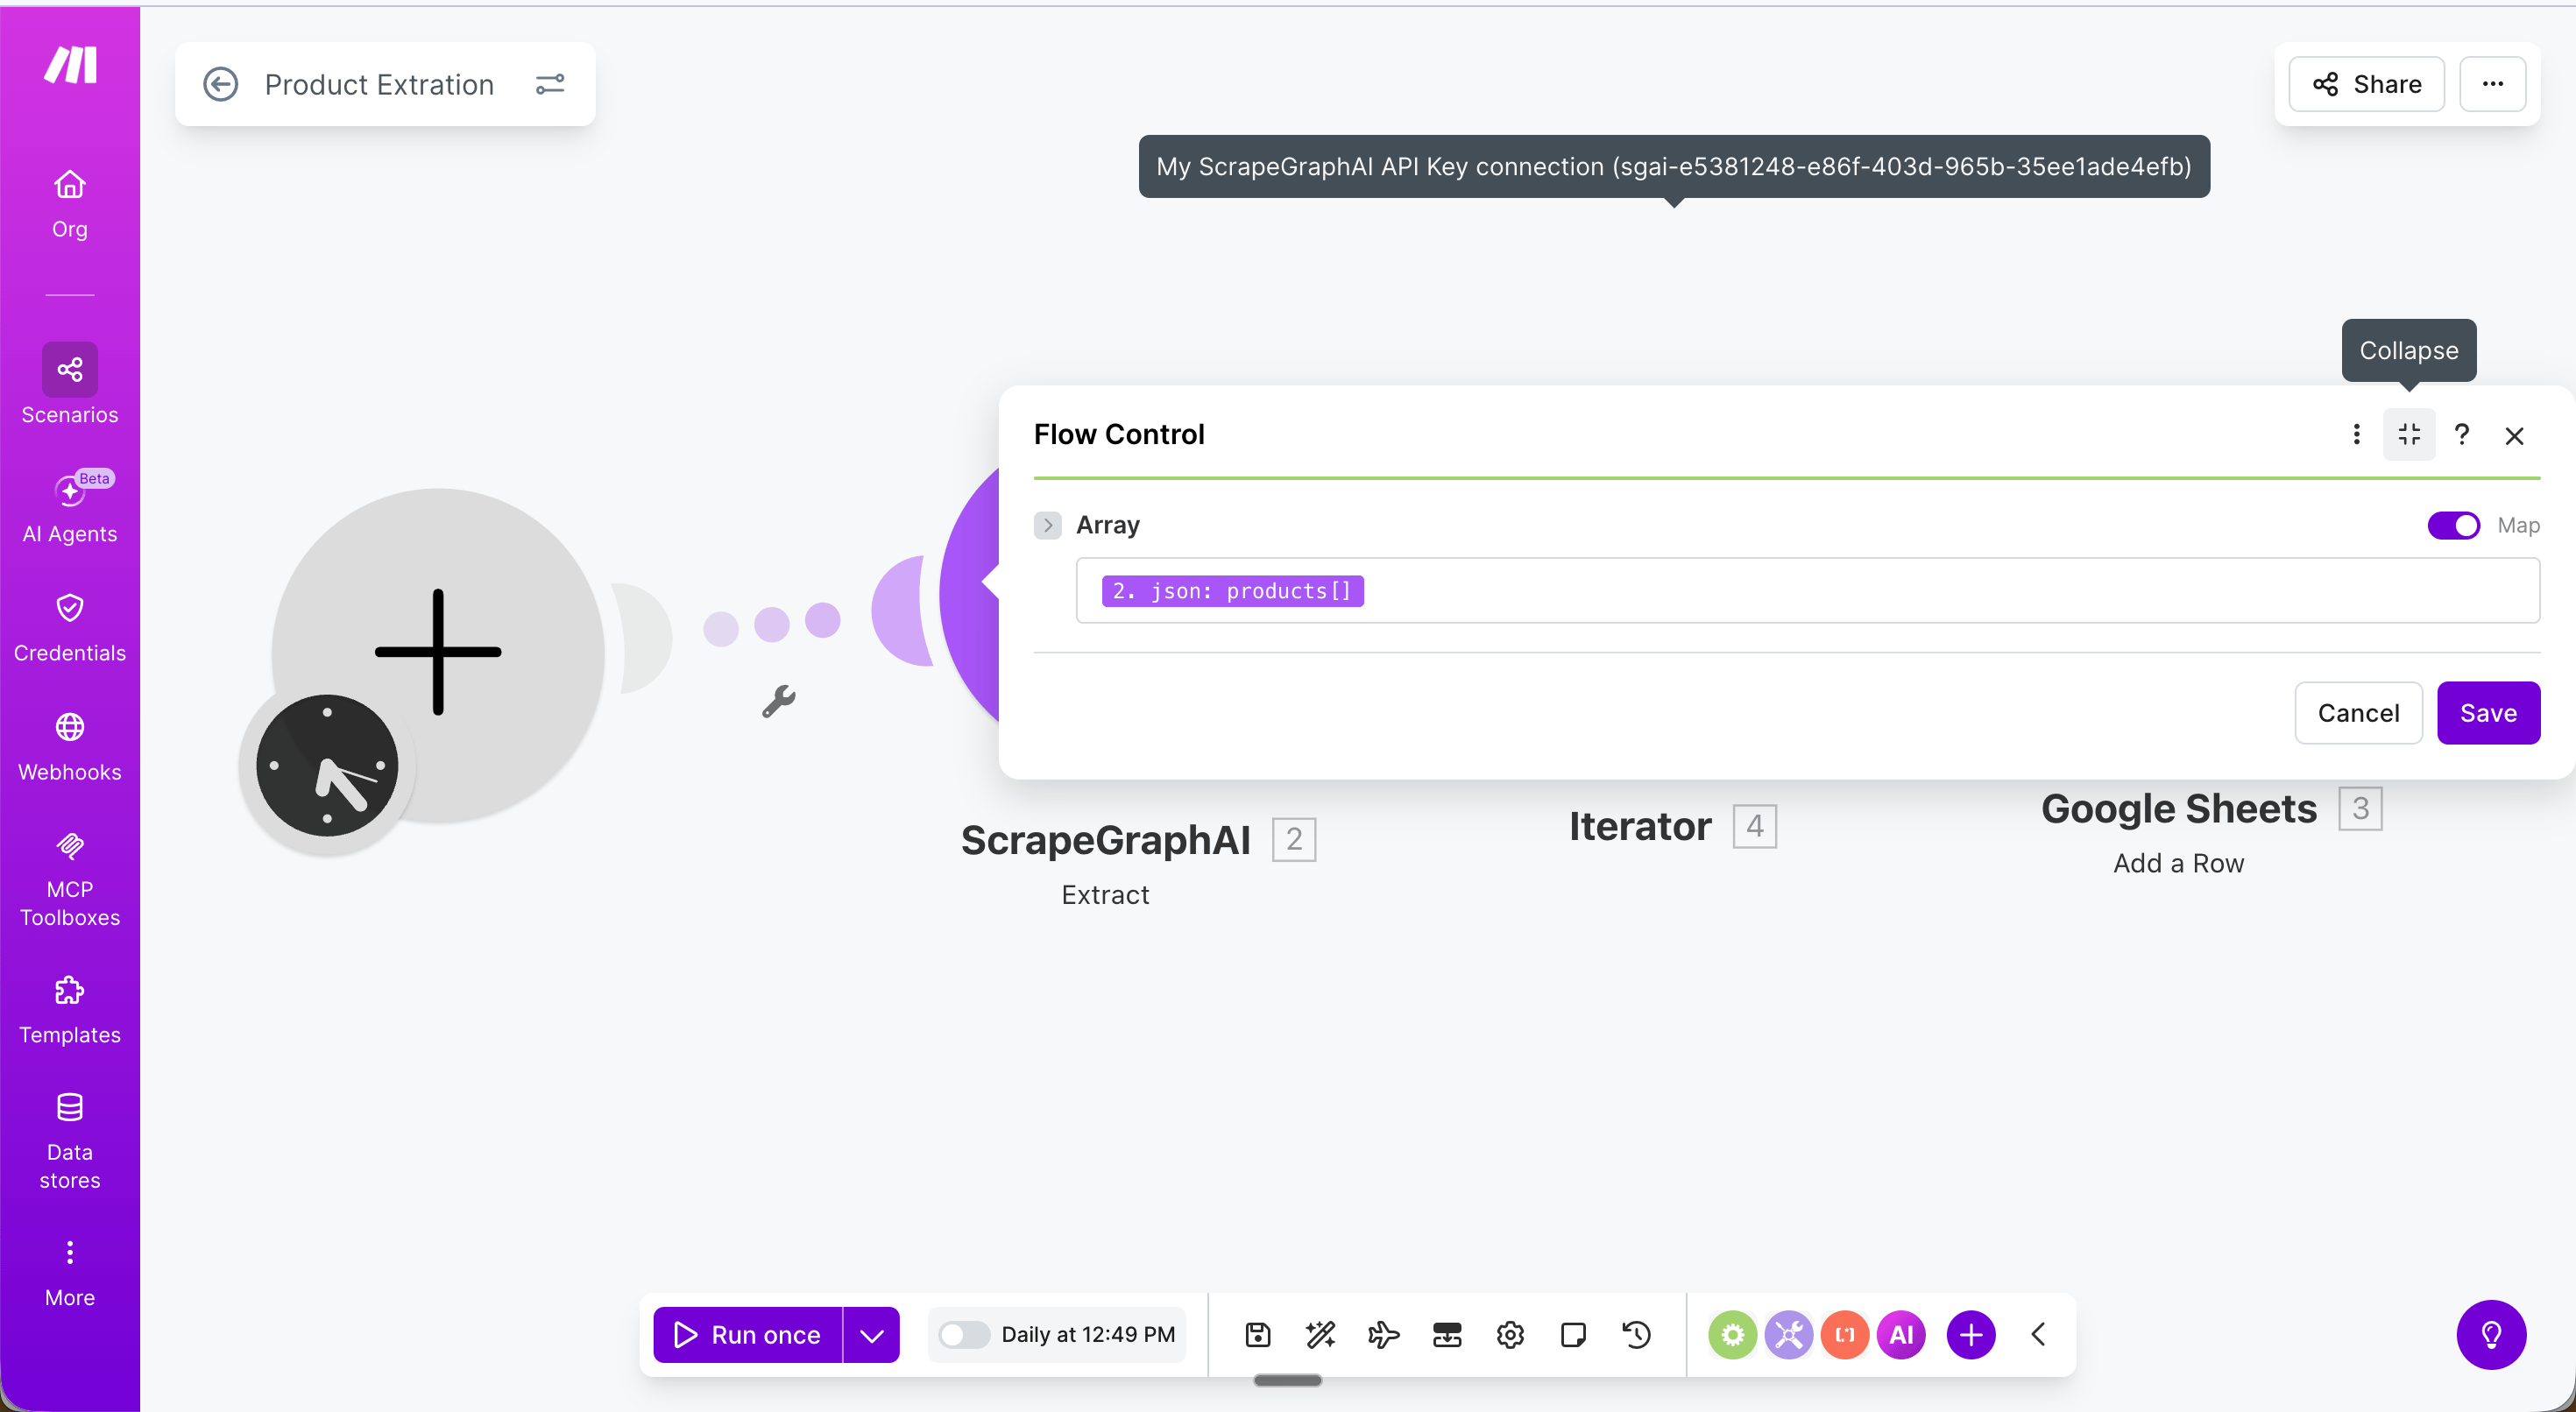Expand the Array field chevron
2576x1412 pixels.
pyautogui.click(x=1047, y=525)
